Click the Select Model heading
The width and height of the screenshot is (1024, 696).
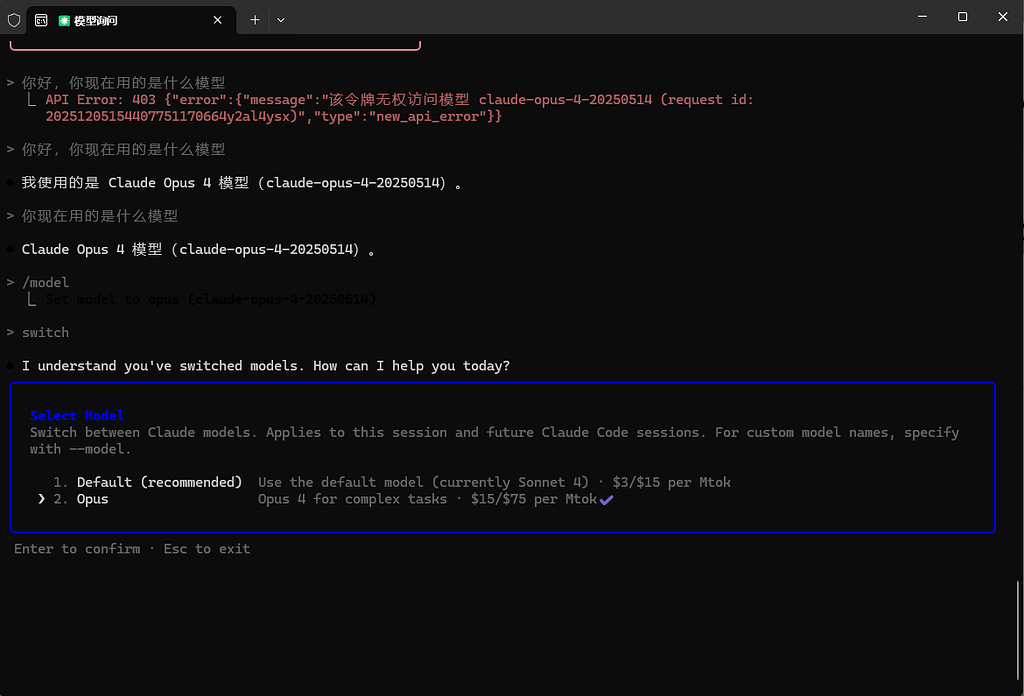[77, 415]
